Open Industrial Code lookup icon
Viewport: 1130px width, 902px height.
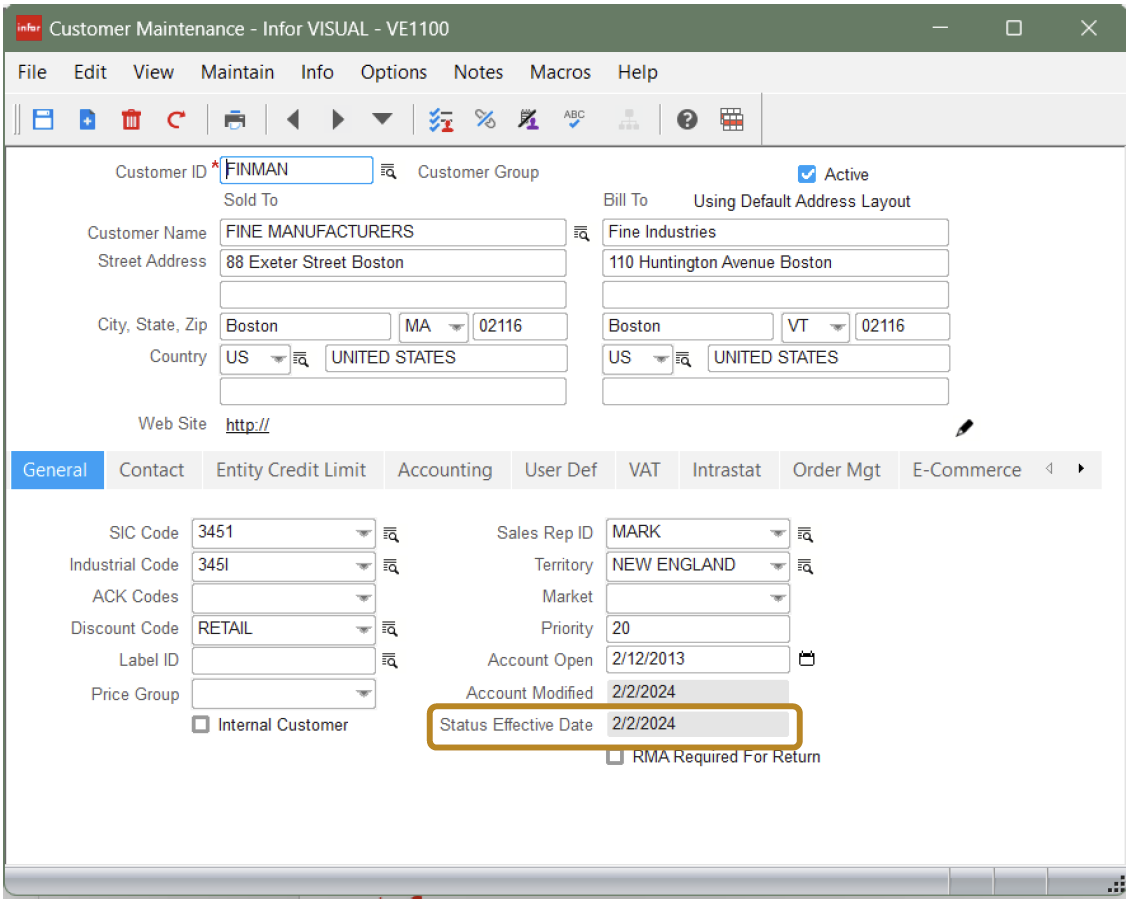coord(391,566)
